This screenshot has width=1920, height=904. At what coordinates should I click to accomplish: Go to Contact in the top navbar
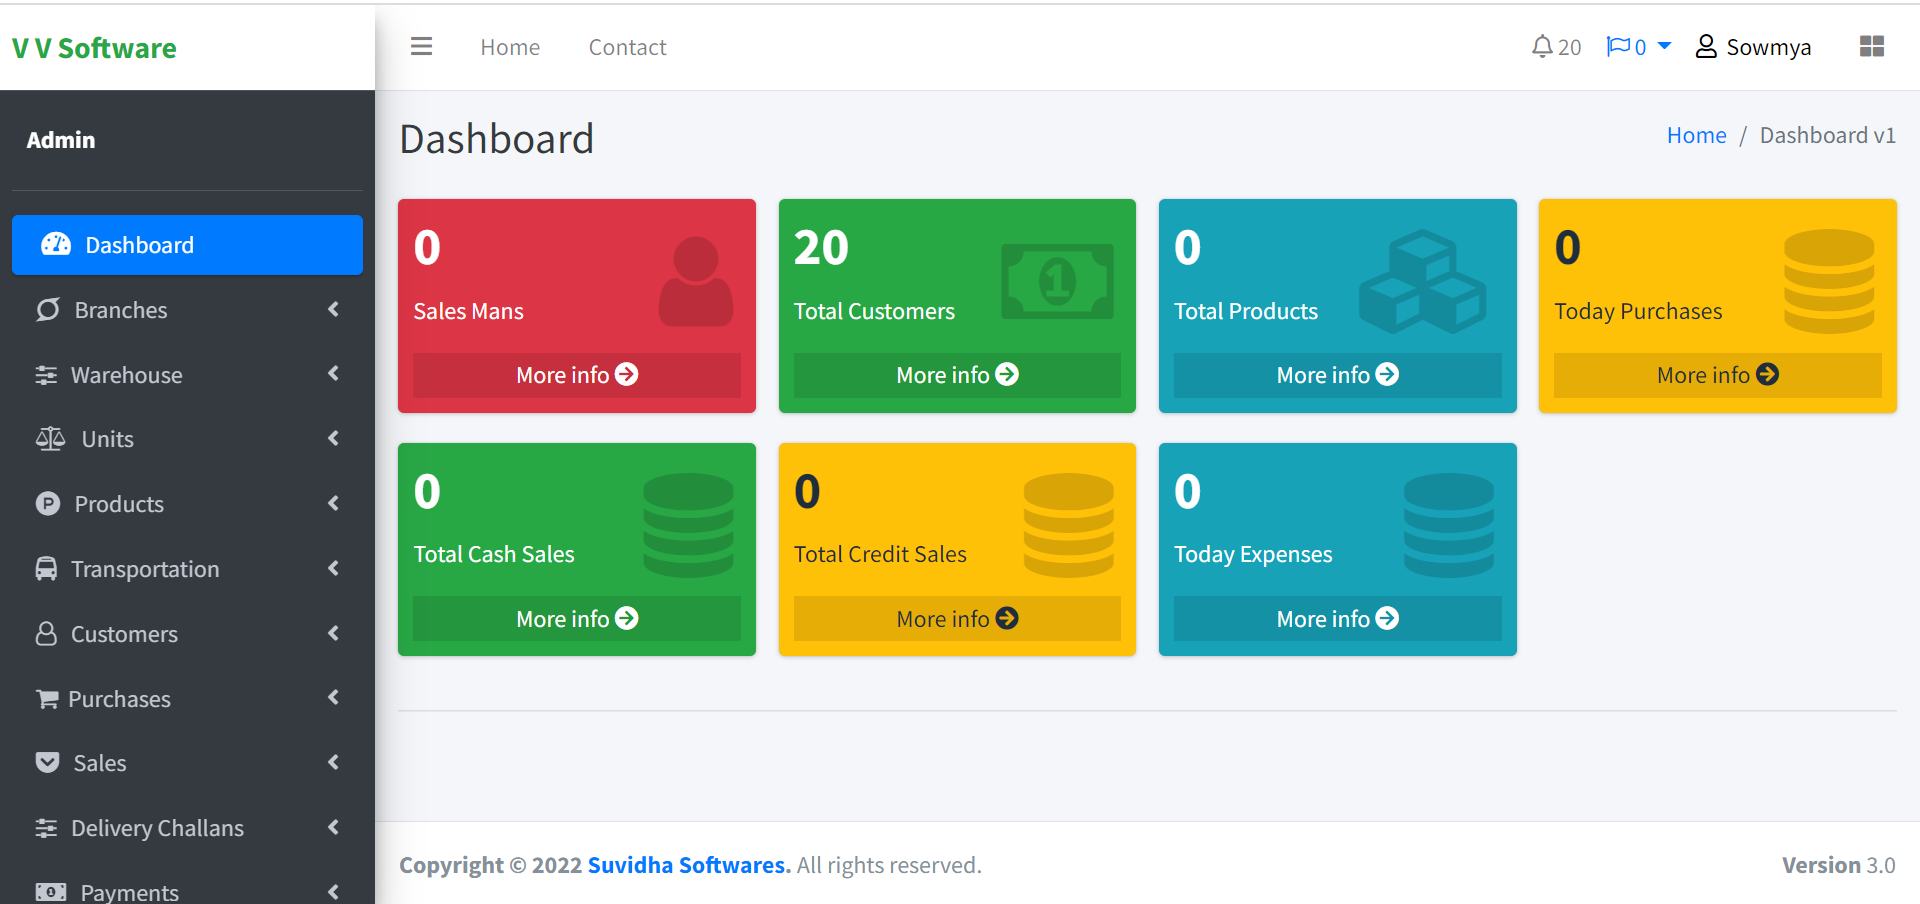coord(627,47)
